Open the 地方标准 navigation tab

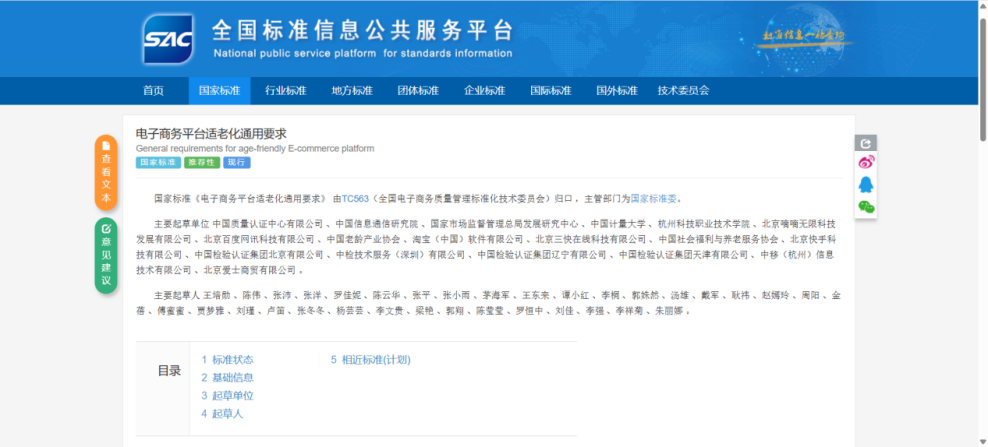point(351,91)
